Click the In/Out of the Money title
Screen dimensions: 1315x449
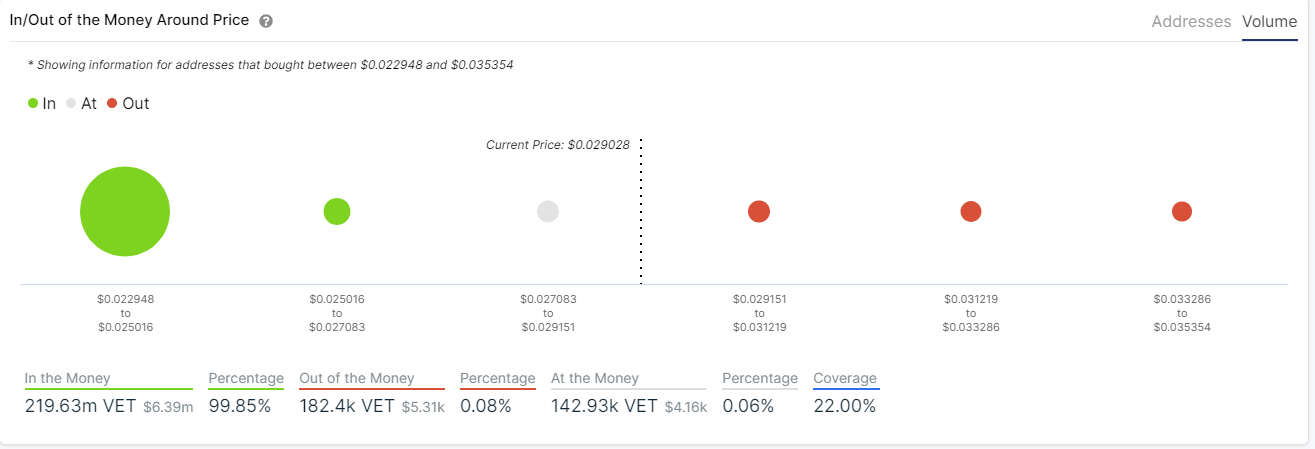pyautogui.click(x=129, y=20)
